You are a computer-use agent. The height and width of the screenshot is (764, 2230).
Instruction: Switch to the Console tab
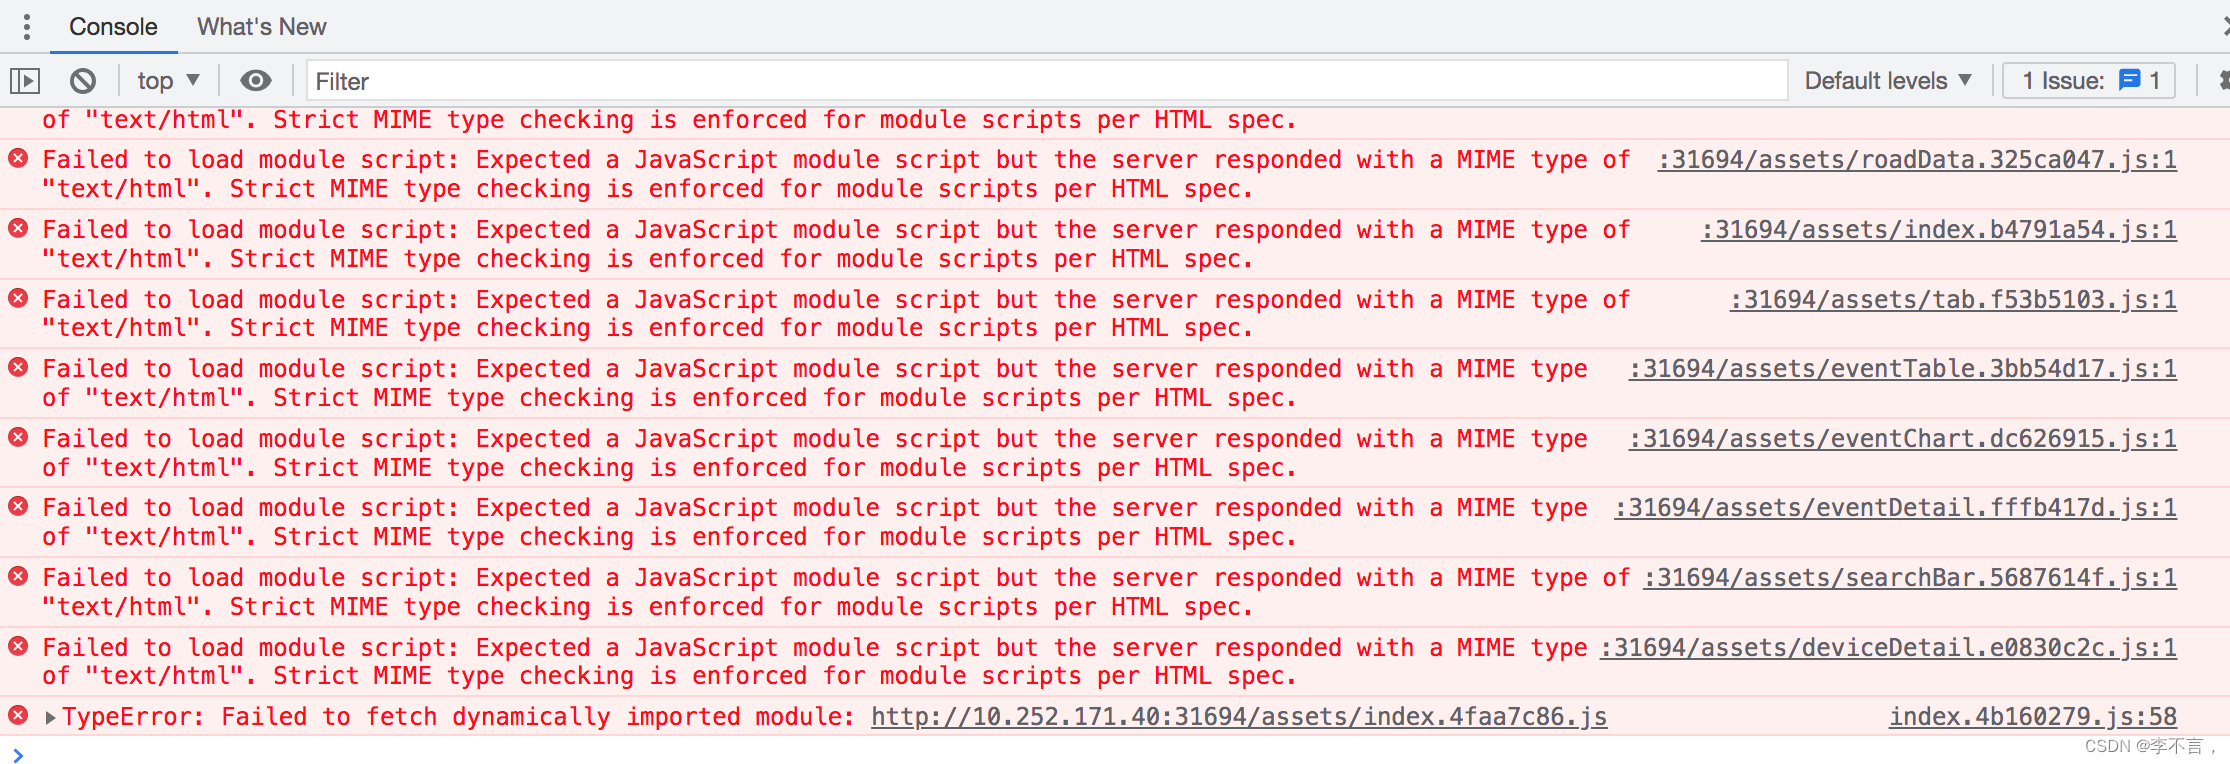tap(113, 27)
